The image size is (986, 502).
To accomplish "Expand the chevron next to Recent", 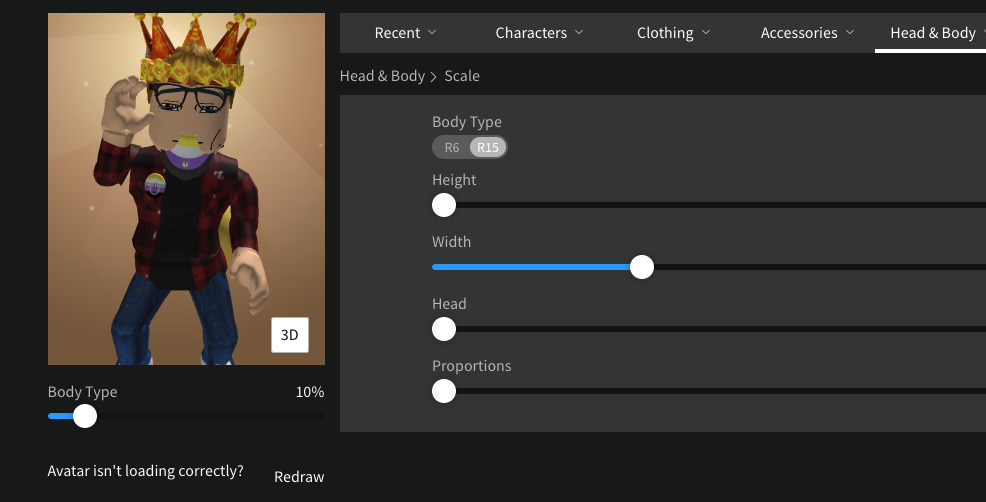I will tap(432, 32).
